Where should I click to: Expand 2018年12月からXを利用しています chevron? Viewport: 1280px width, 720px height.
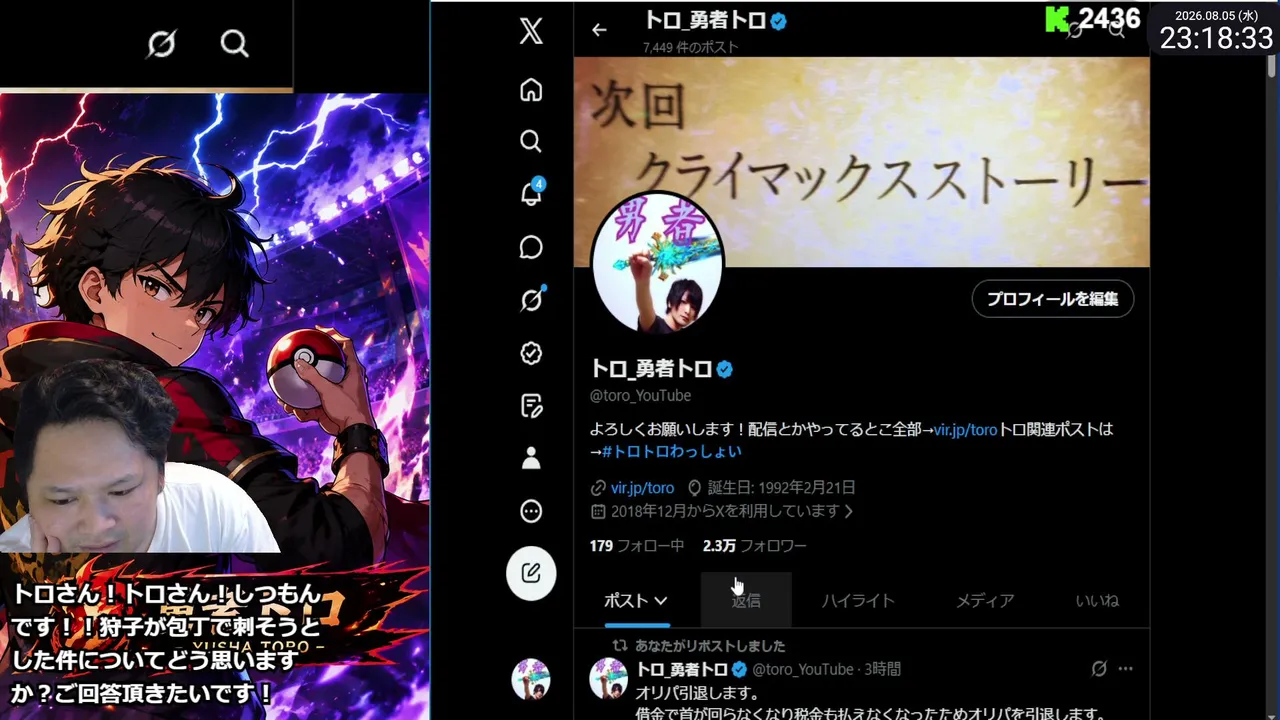(x=849, y=511)
